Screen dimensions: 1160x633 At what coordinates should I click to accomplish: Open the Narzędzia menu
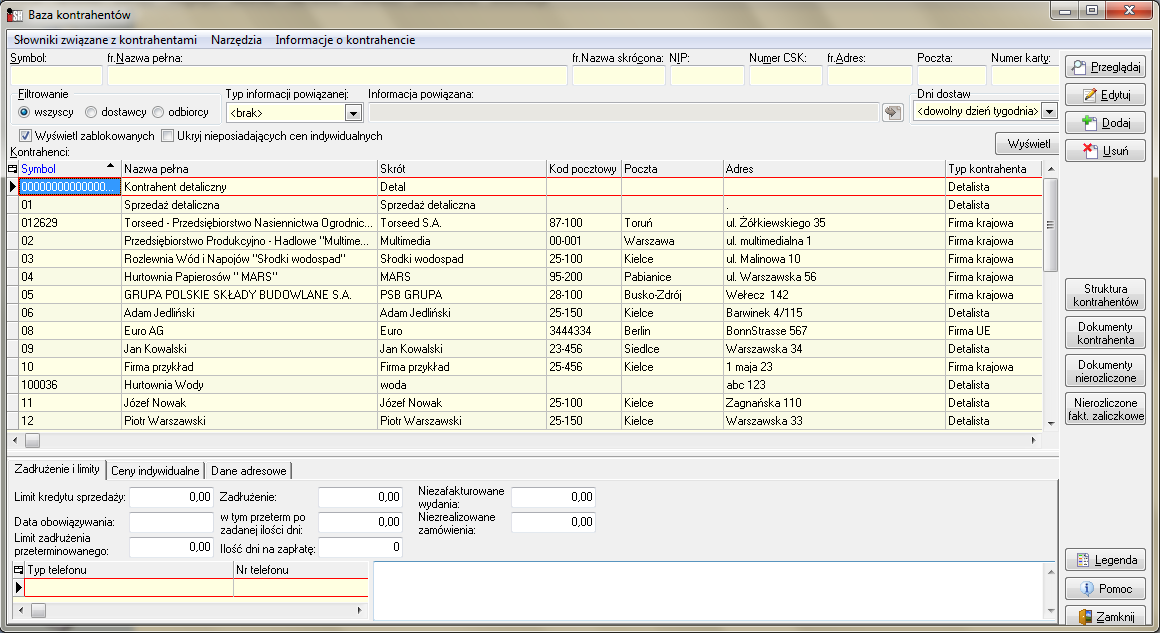pos(236,40)
